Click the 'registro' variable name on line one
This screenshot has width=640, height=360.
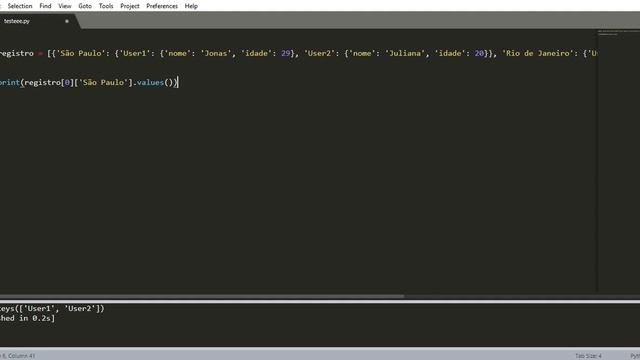coord(17,53)
